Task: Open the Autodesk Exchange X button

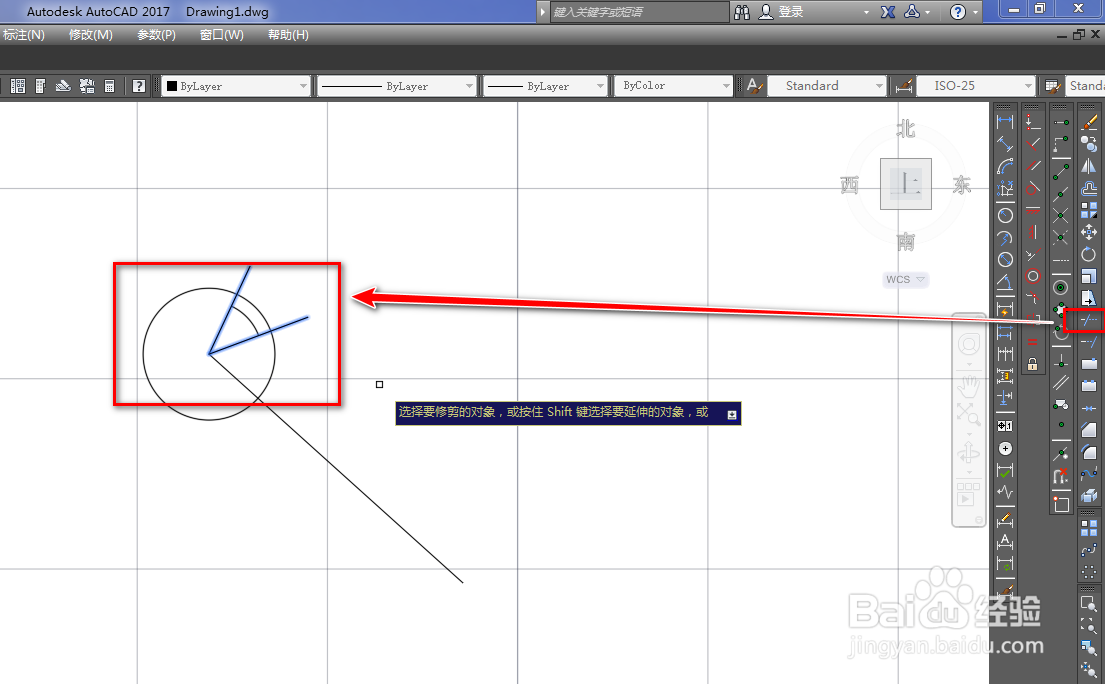Action: click(888, 12)
